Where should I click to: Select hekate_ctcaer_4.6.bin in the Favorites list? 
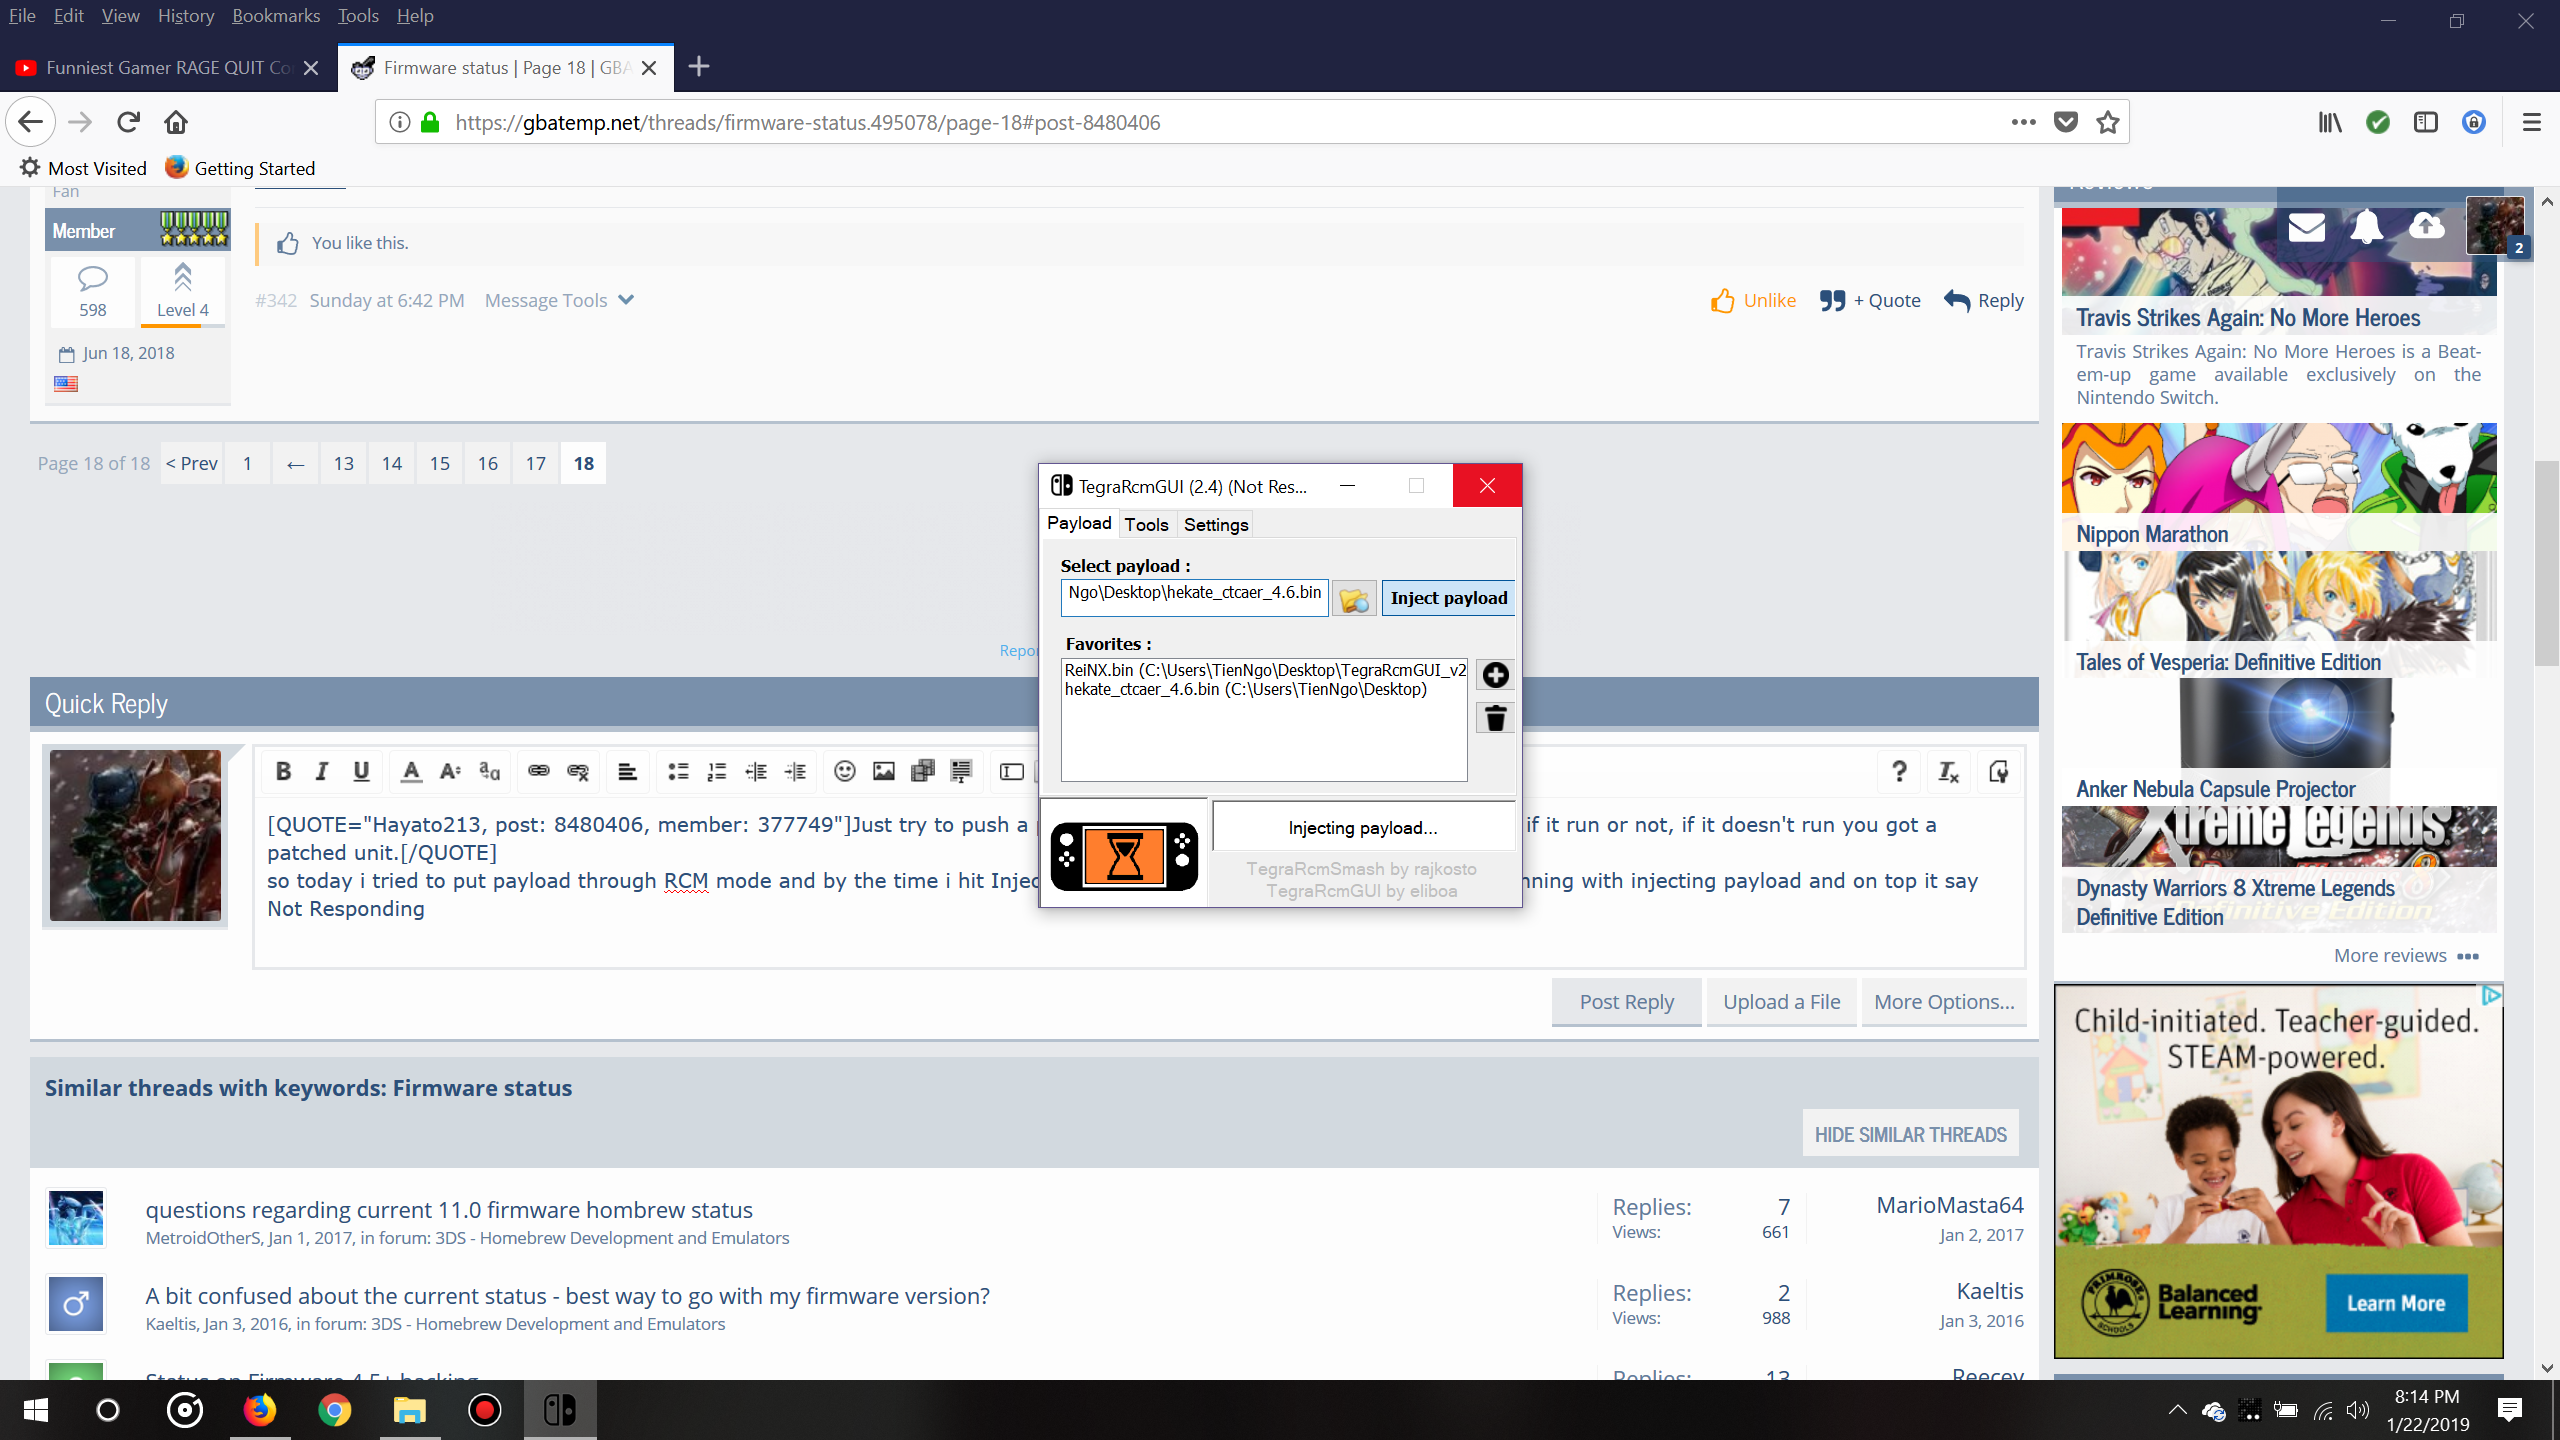pos(1246,689)
